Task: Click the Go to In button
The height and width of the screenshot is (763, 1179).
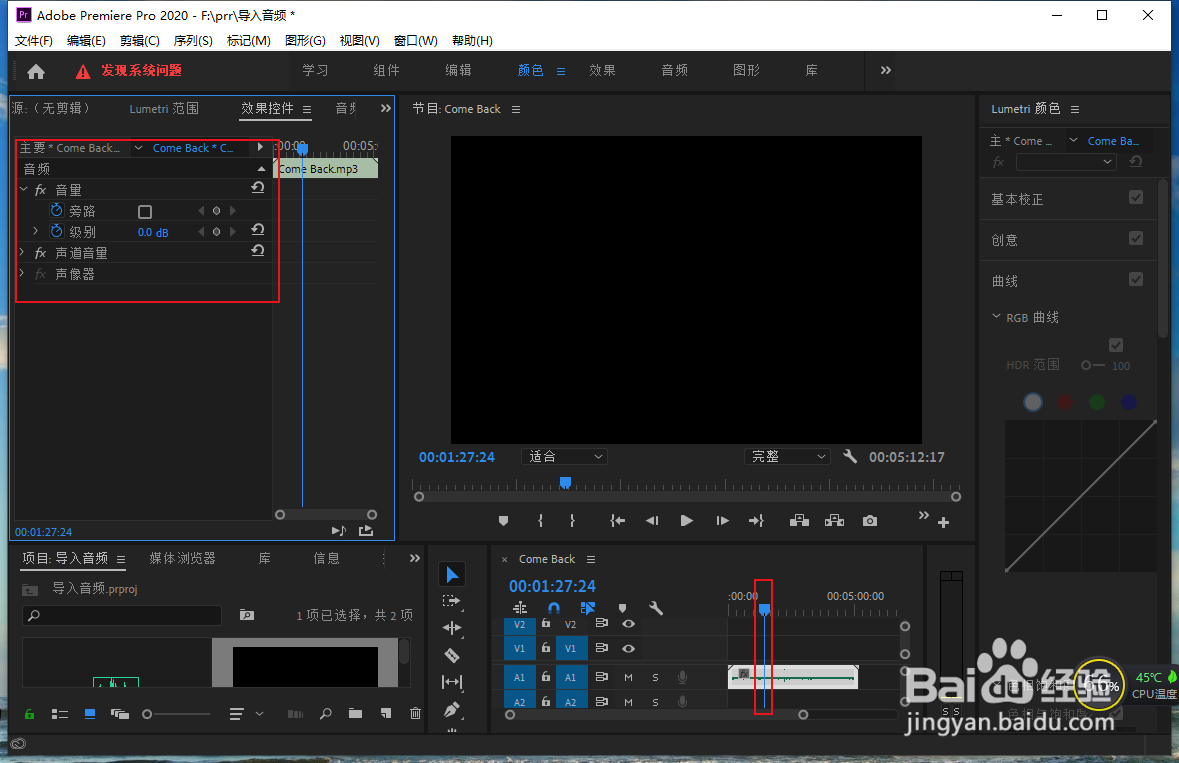Action: click(617, 520)
